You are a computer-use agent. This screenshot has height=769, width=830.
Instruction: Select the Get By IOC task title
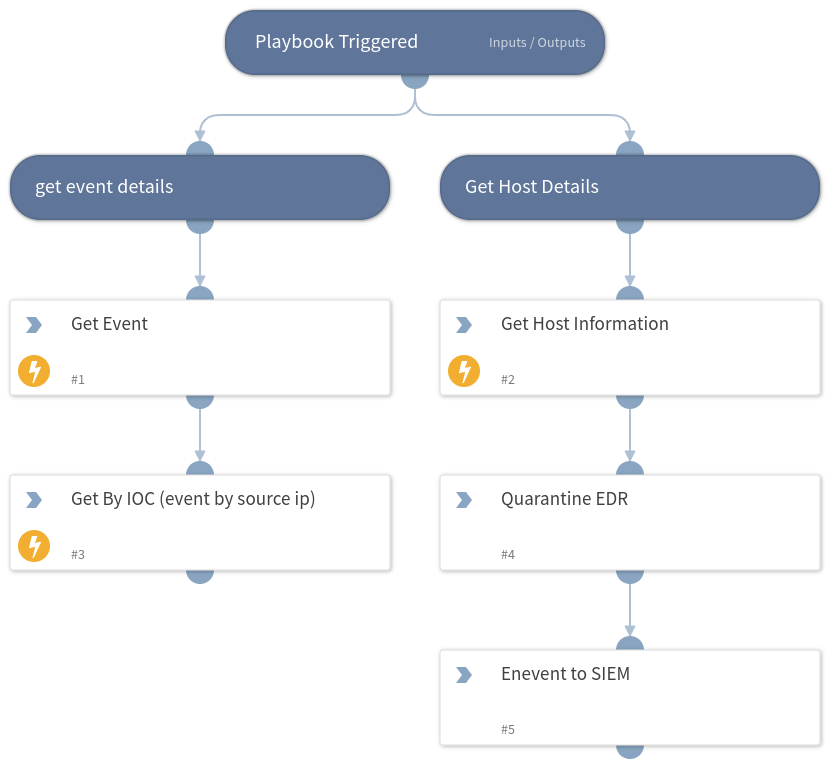193,498
